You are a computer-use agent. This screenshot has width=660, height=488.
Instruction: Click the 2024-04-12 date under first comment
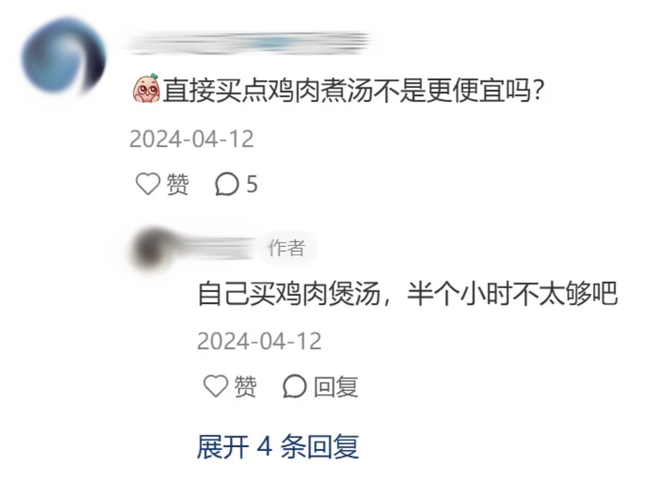[x=192, y=139]
